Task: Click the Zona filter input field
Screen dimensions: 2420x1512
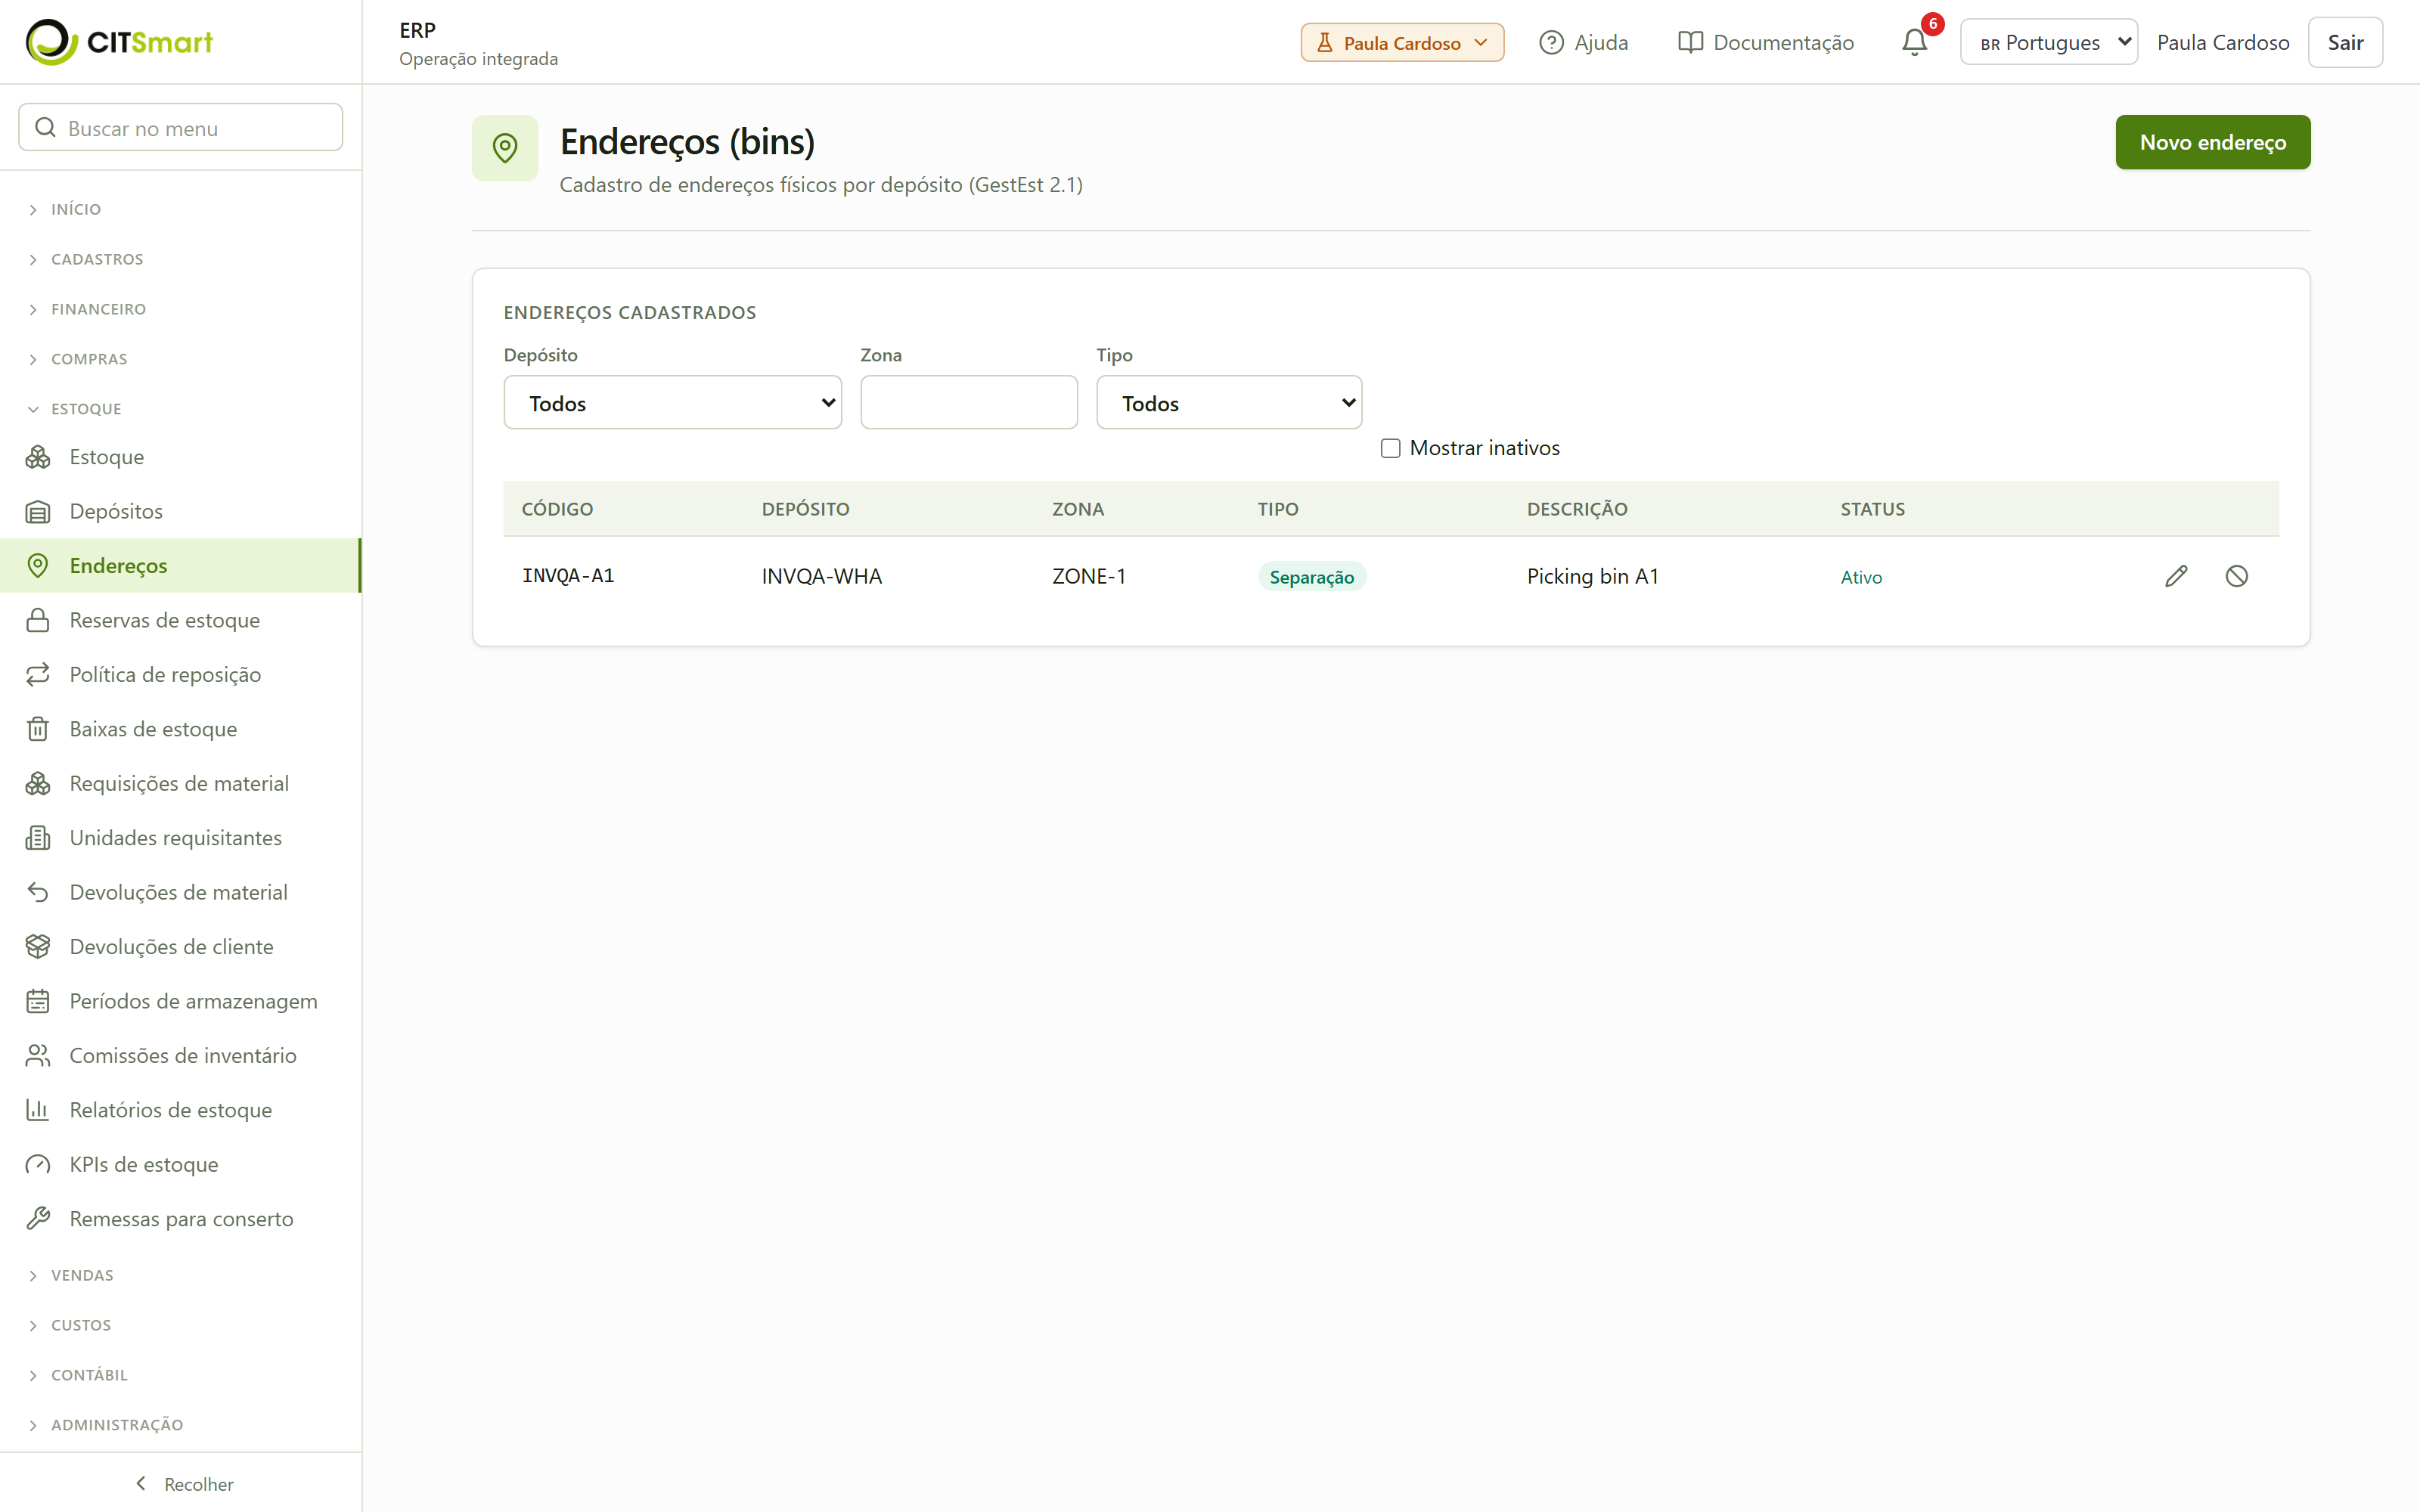Action: pyautogui.click(x=969, y=403)
